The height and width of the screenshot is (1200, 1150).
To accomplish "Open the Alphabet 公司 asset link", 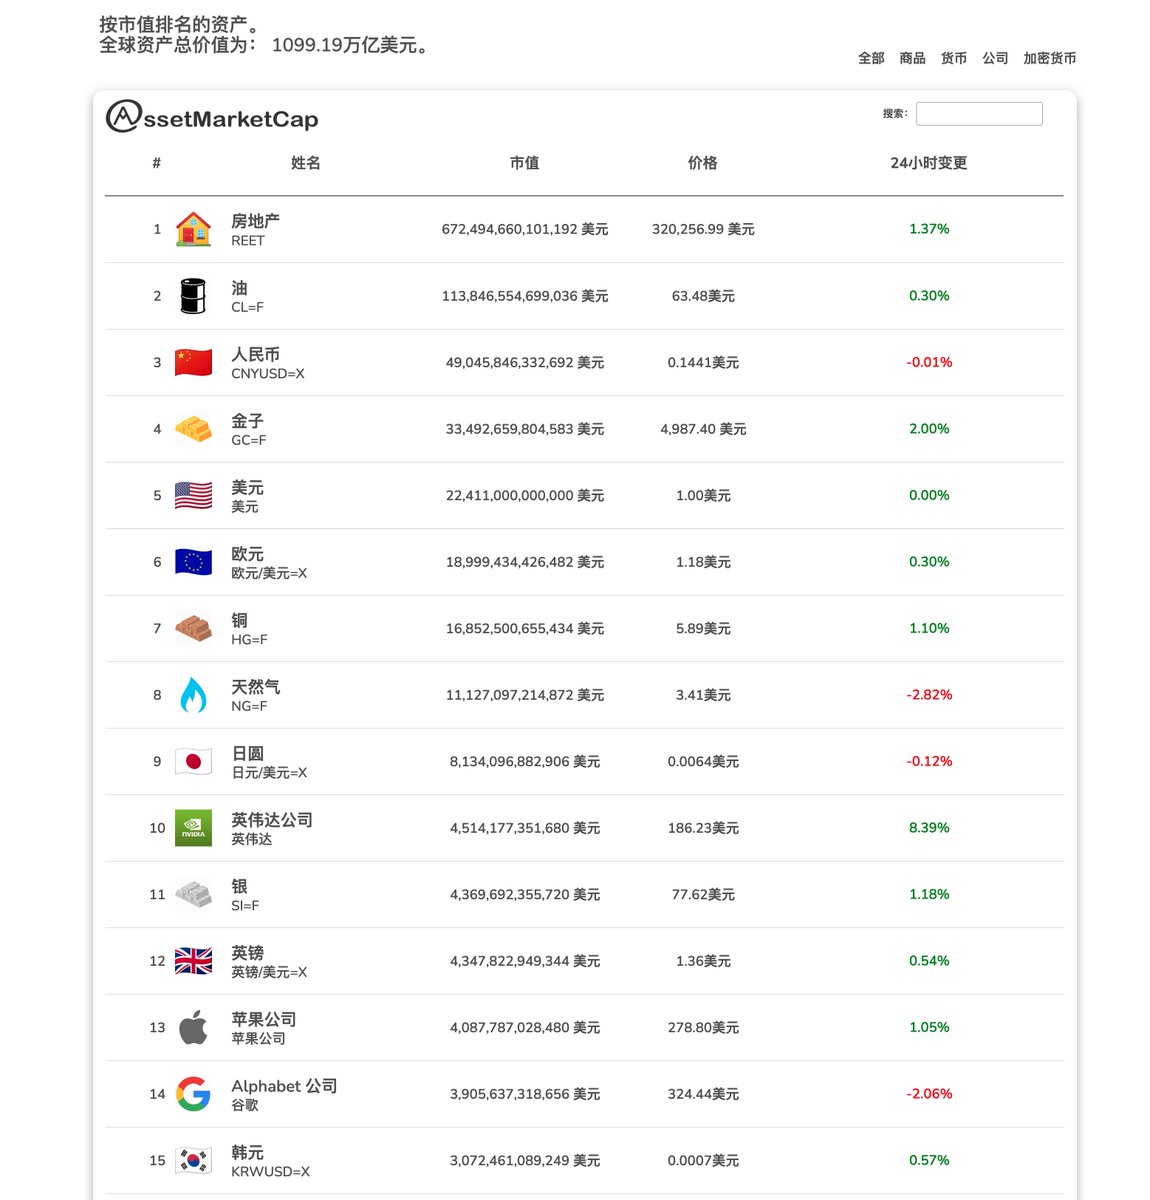I will 284,1085.
